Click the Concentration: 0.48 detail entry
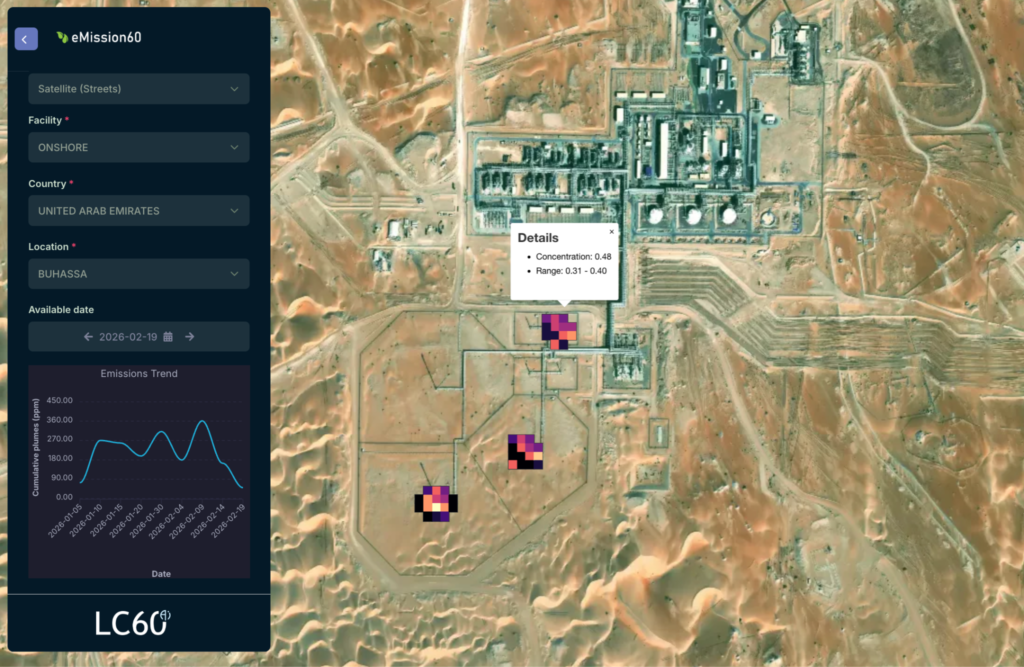This screenshot has height=667, width=1024. point(573,257)
